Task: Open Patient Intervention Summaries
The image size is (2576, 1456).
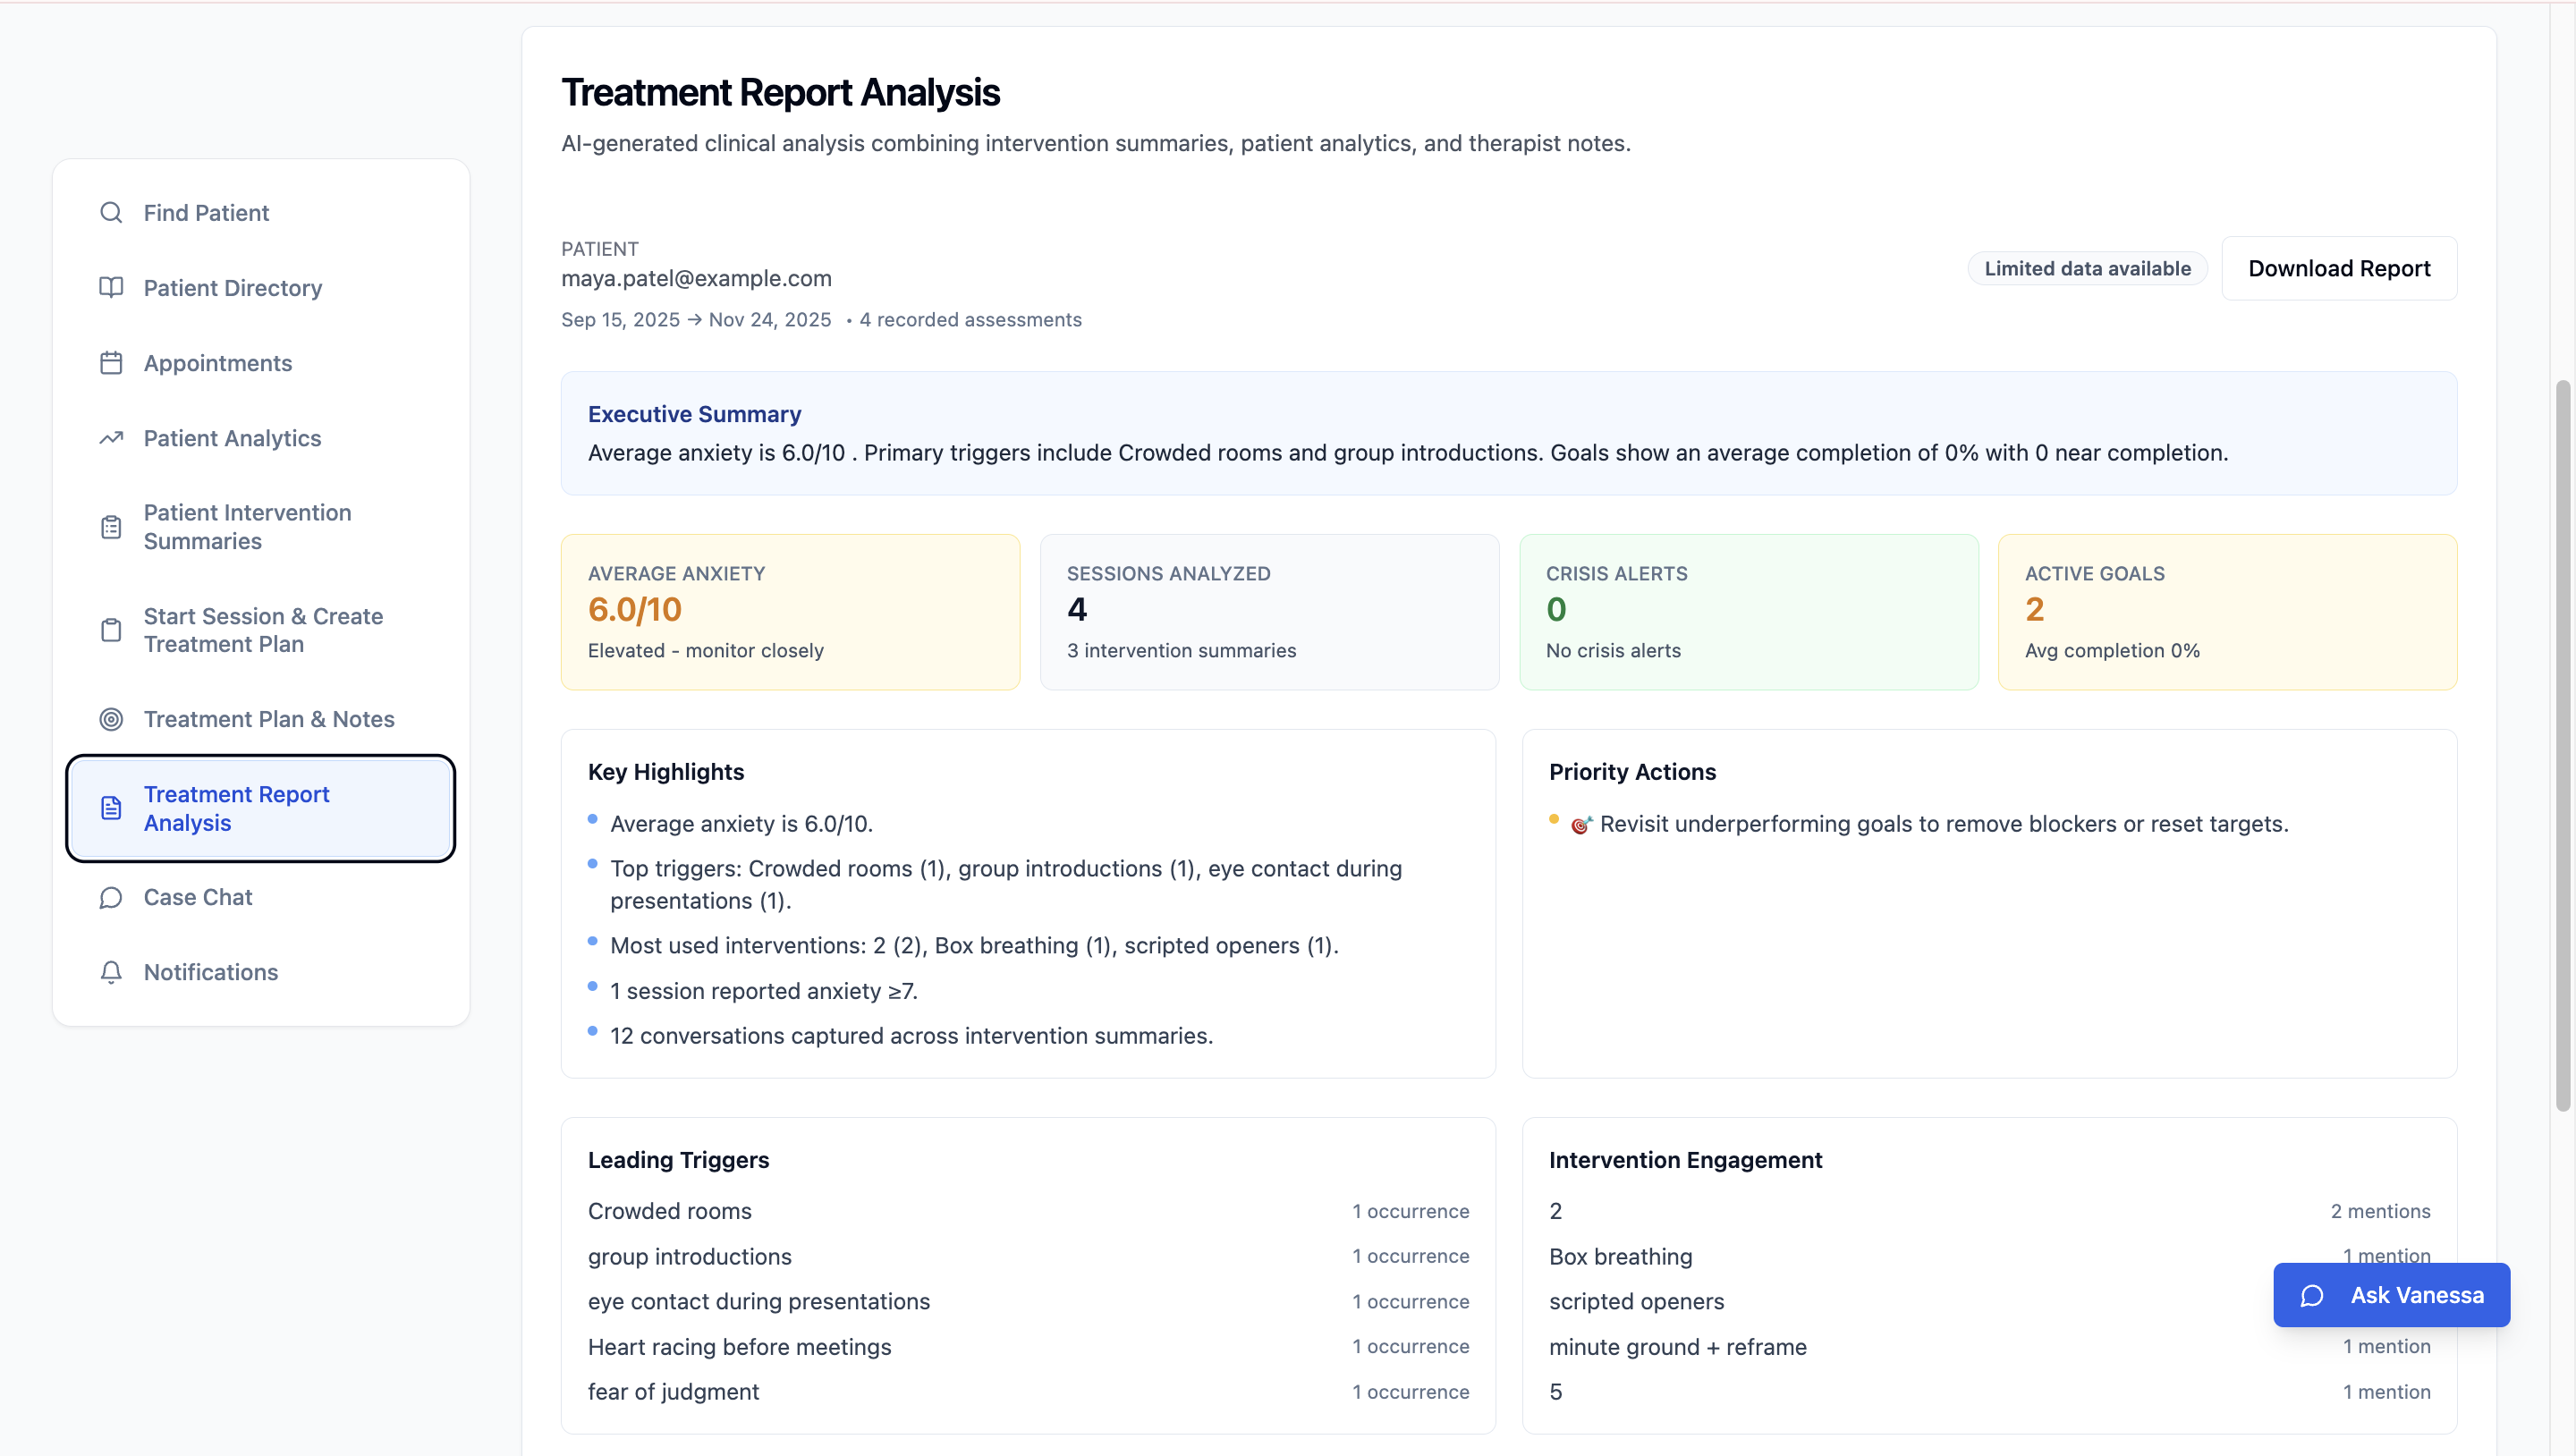Action: click(x=260, y=527)
